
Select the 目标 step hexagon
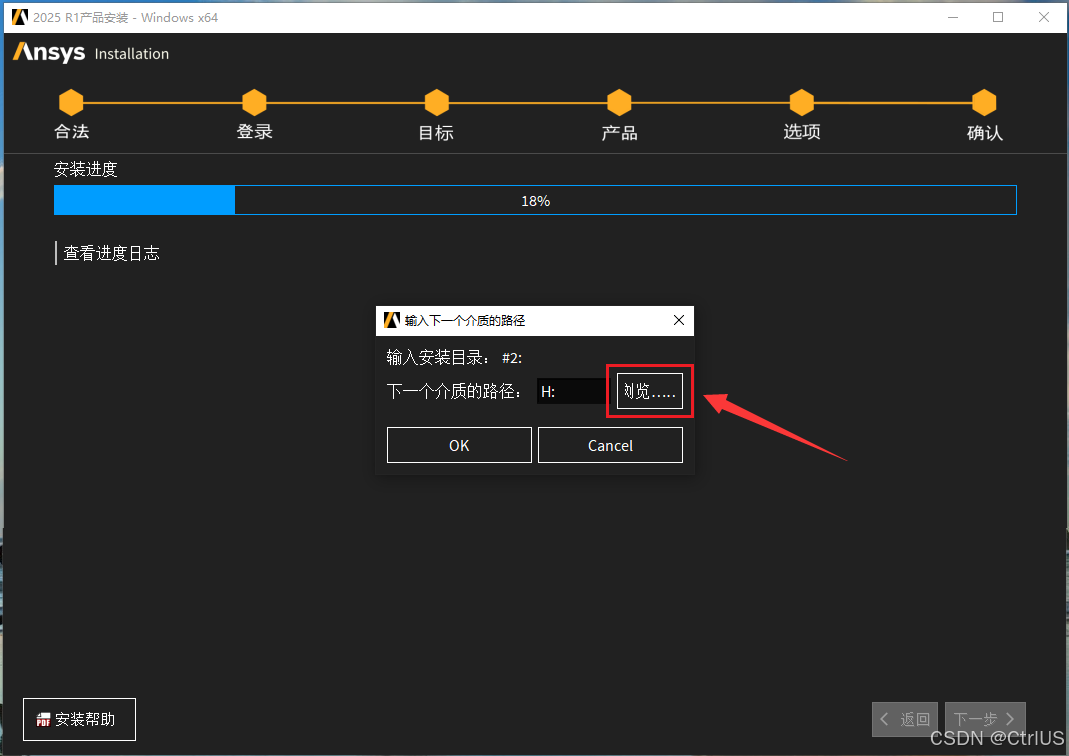pyautogui.click(x=436, y=103)
